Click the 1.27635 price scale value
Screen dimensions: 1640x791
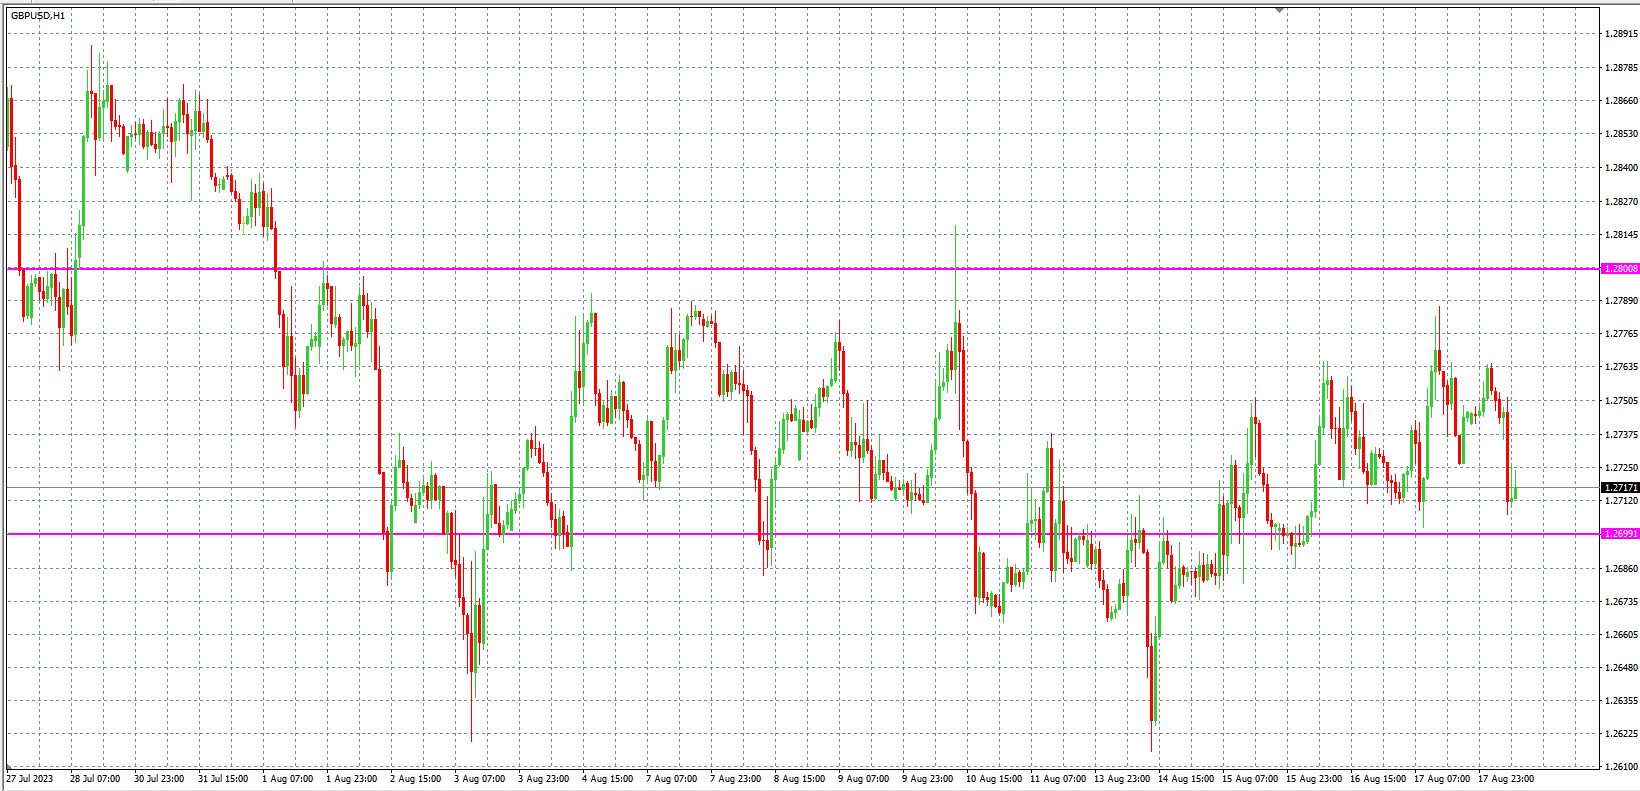(1620, 367)
